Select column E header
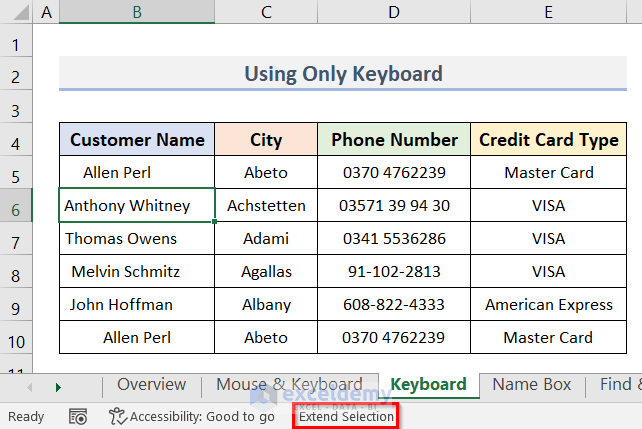This screenshot has height=429, width=642. (x=549, y=12)
